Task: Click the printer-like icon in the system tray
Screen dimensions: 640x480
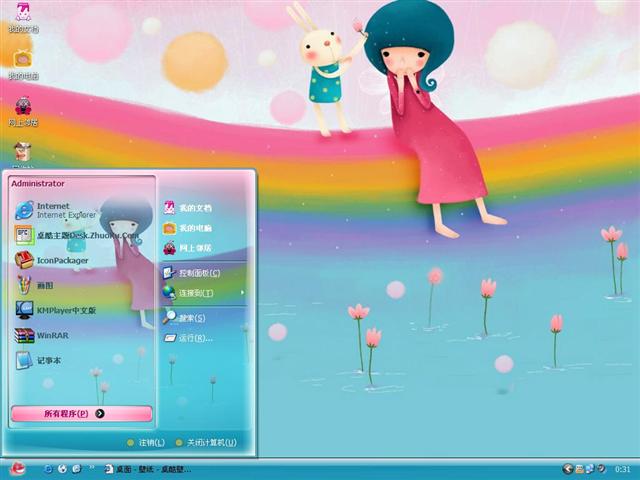Action: click(x=580, y=469)
